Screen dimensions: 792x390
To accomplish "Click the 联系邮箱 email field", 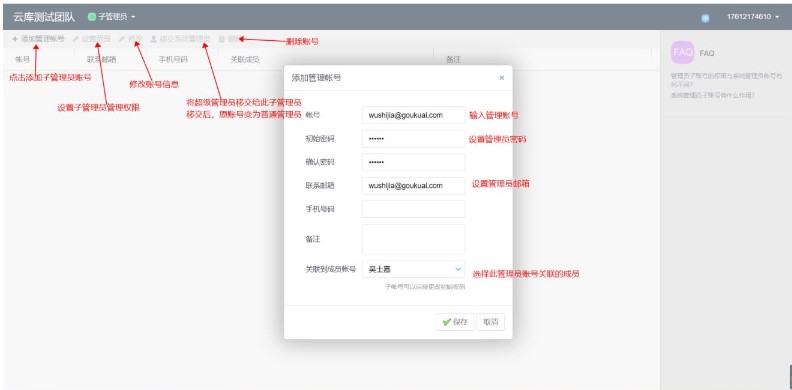I will click(x=413, y=185).
